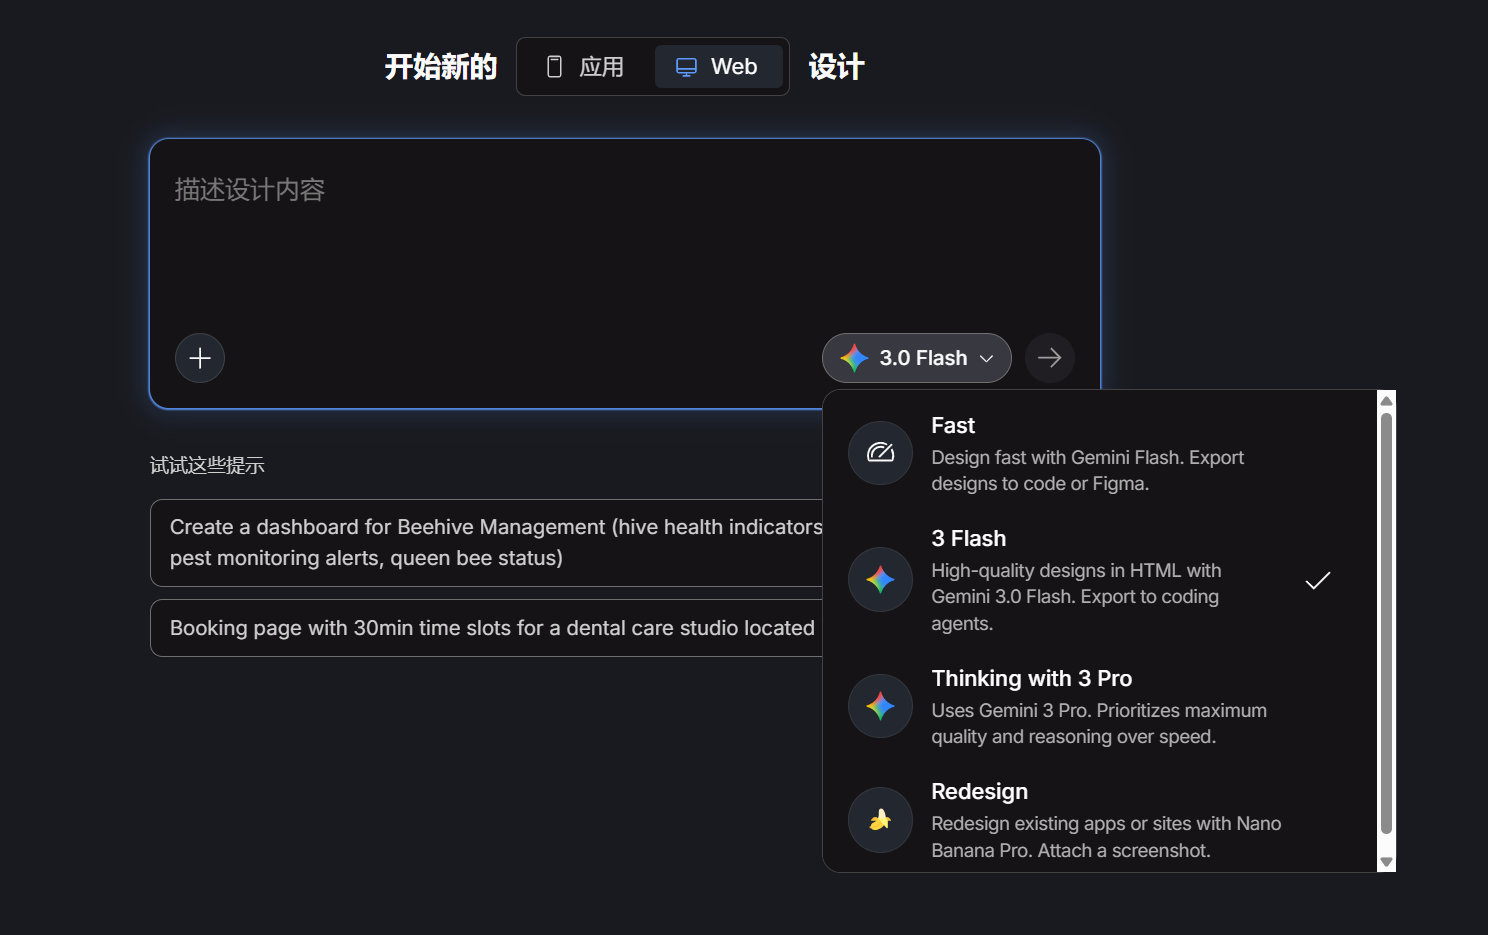
Task: Choose the Redesign model option
Action: click(1099, 820)
